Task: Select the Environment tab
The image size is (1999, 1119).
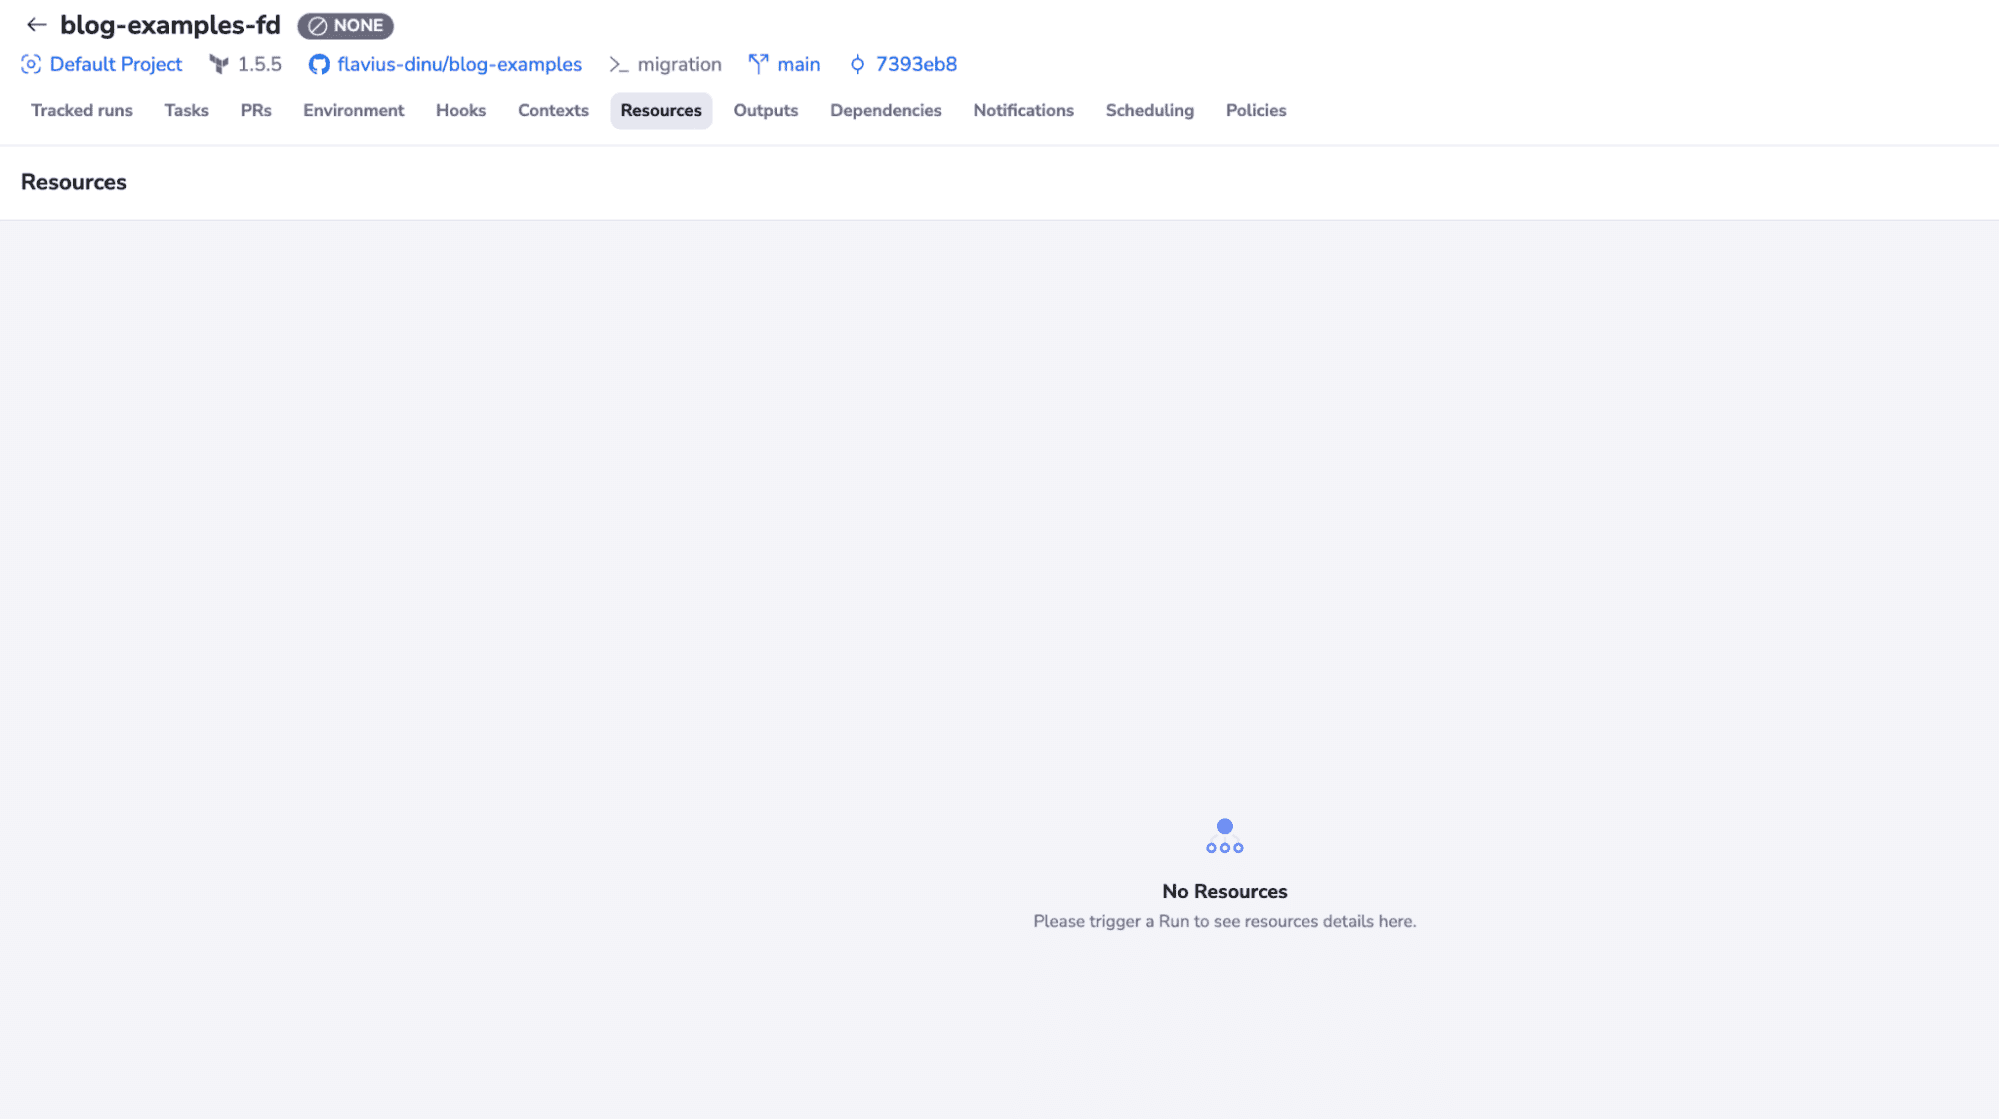Action: pos(353,110)
